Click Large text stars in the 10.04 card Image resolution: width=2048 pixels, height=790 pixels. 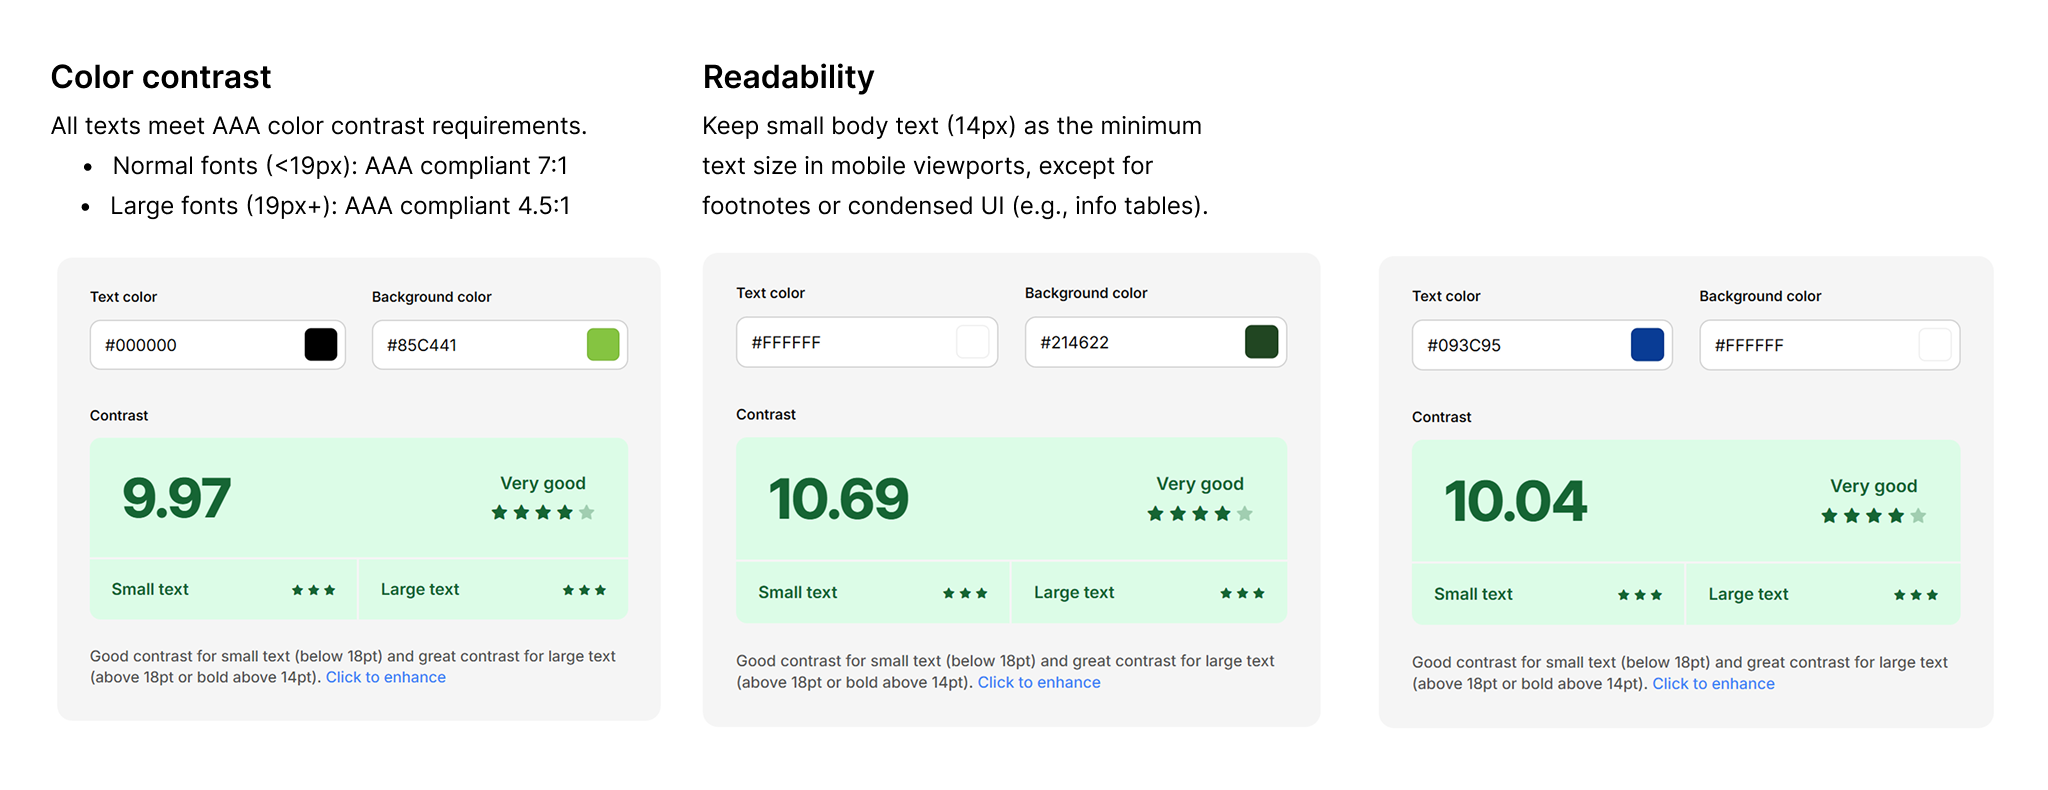(x=1916, y=595)
